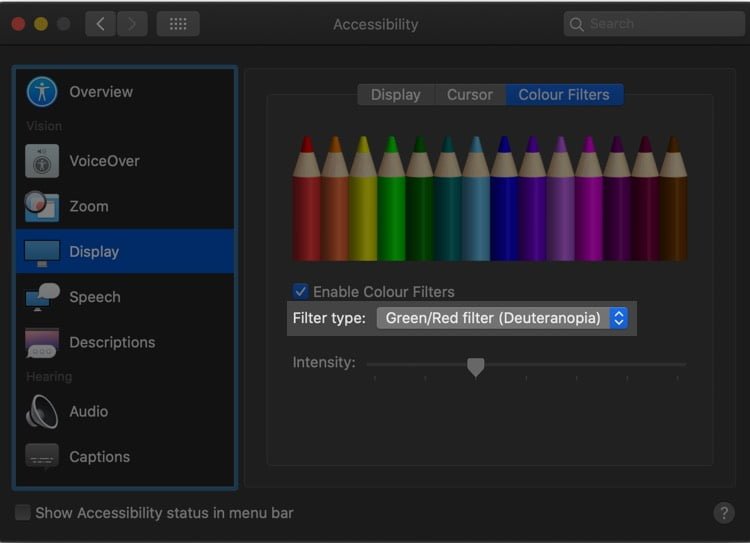Open the Zoom magnifier settings
Image resolution: width=750 pixels, height=543 pixels.
click(x=42, y=206)
